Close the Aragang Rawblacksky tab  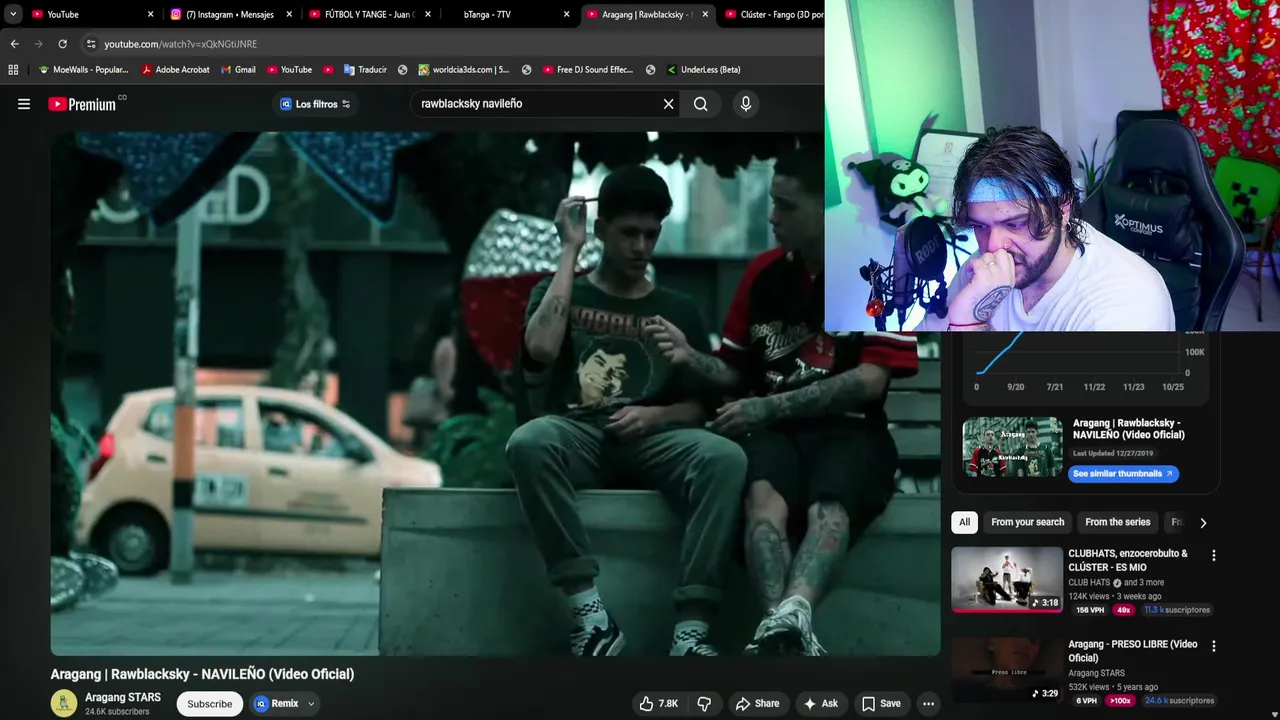coord(705,14)
